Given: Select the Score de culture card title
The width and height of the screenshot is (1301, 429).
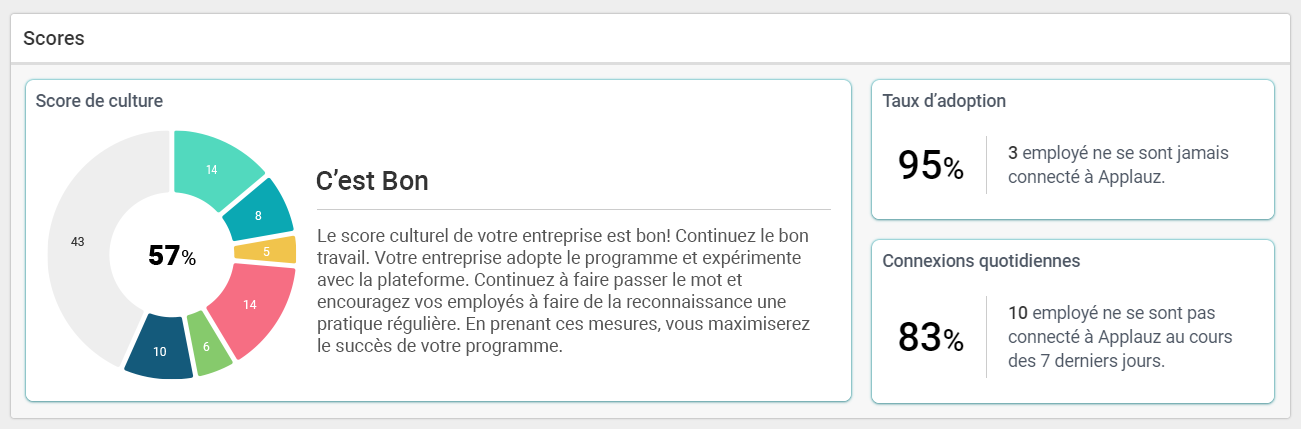Looking at the screenshot, I should click(99, 100).
